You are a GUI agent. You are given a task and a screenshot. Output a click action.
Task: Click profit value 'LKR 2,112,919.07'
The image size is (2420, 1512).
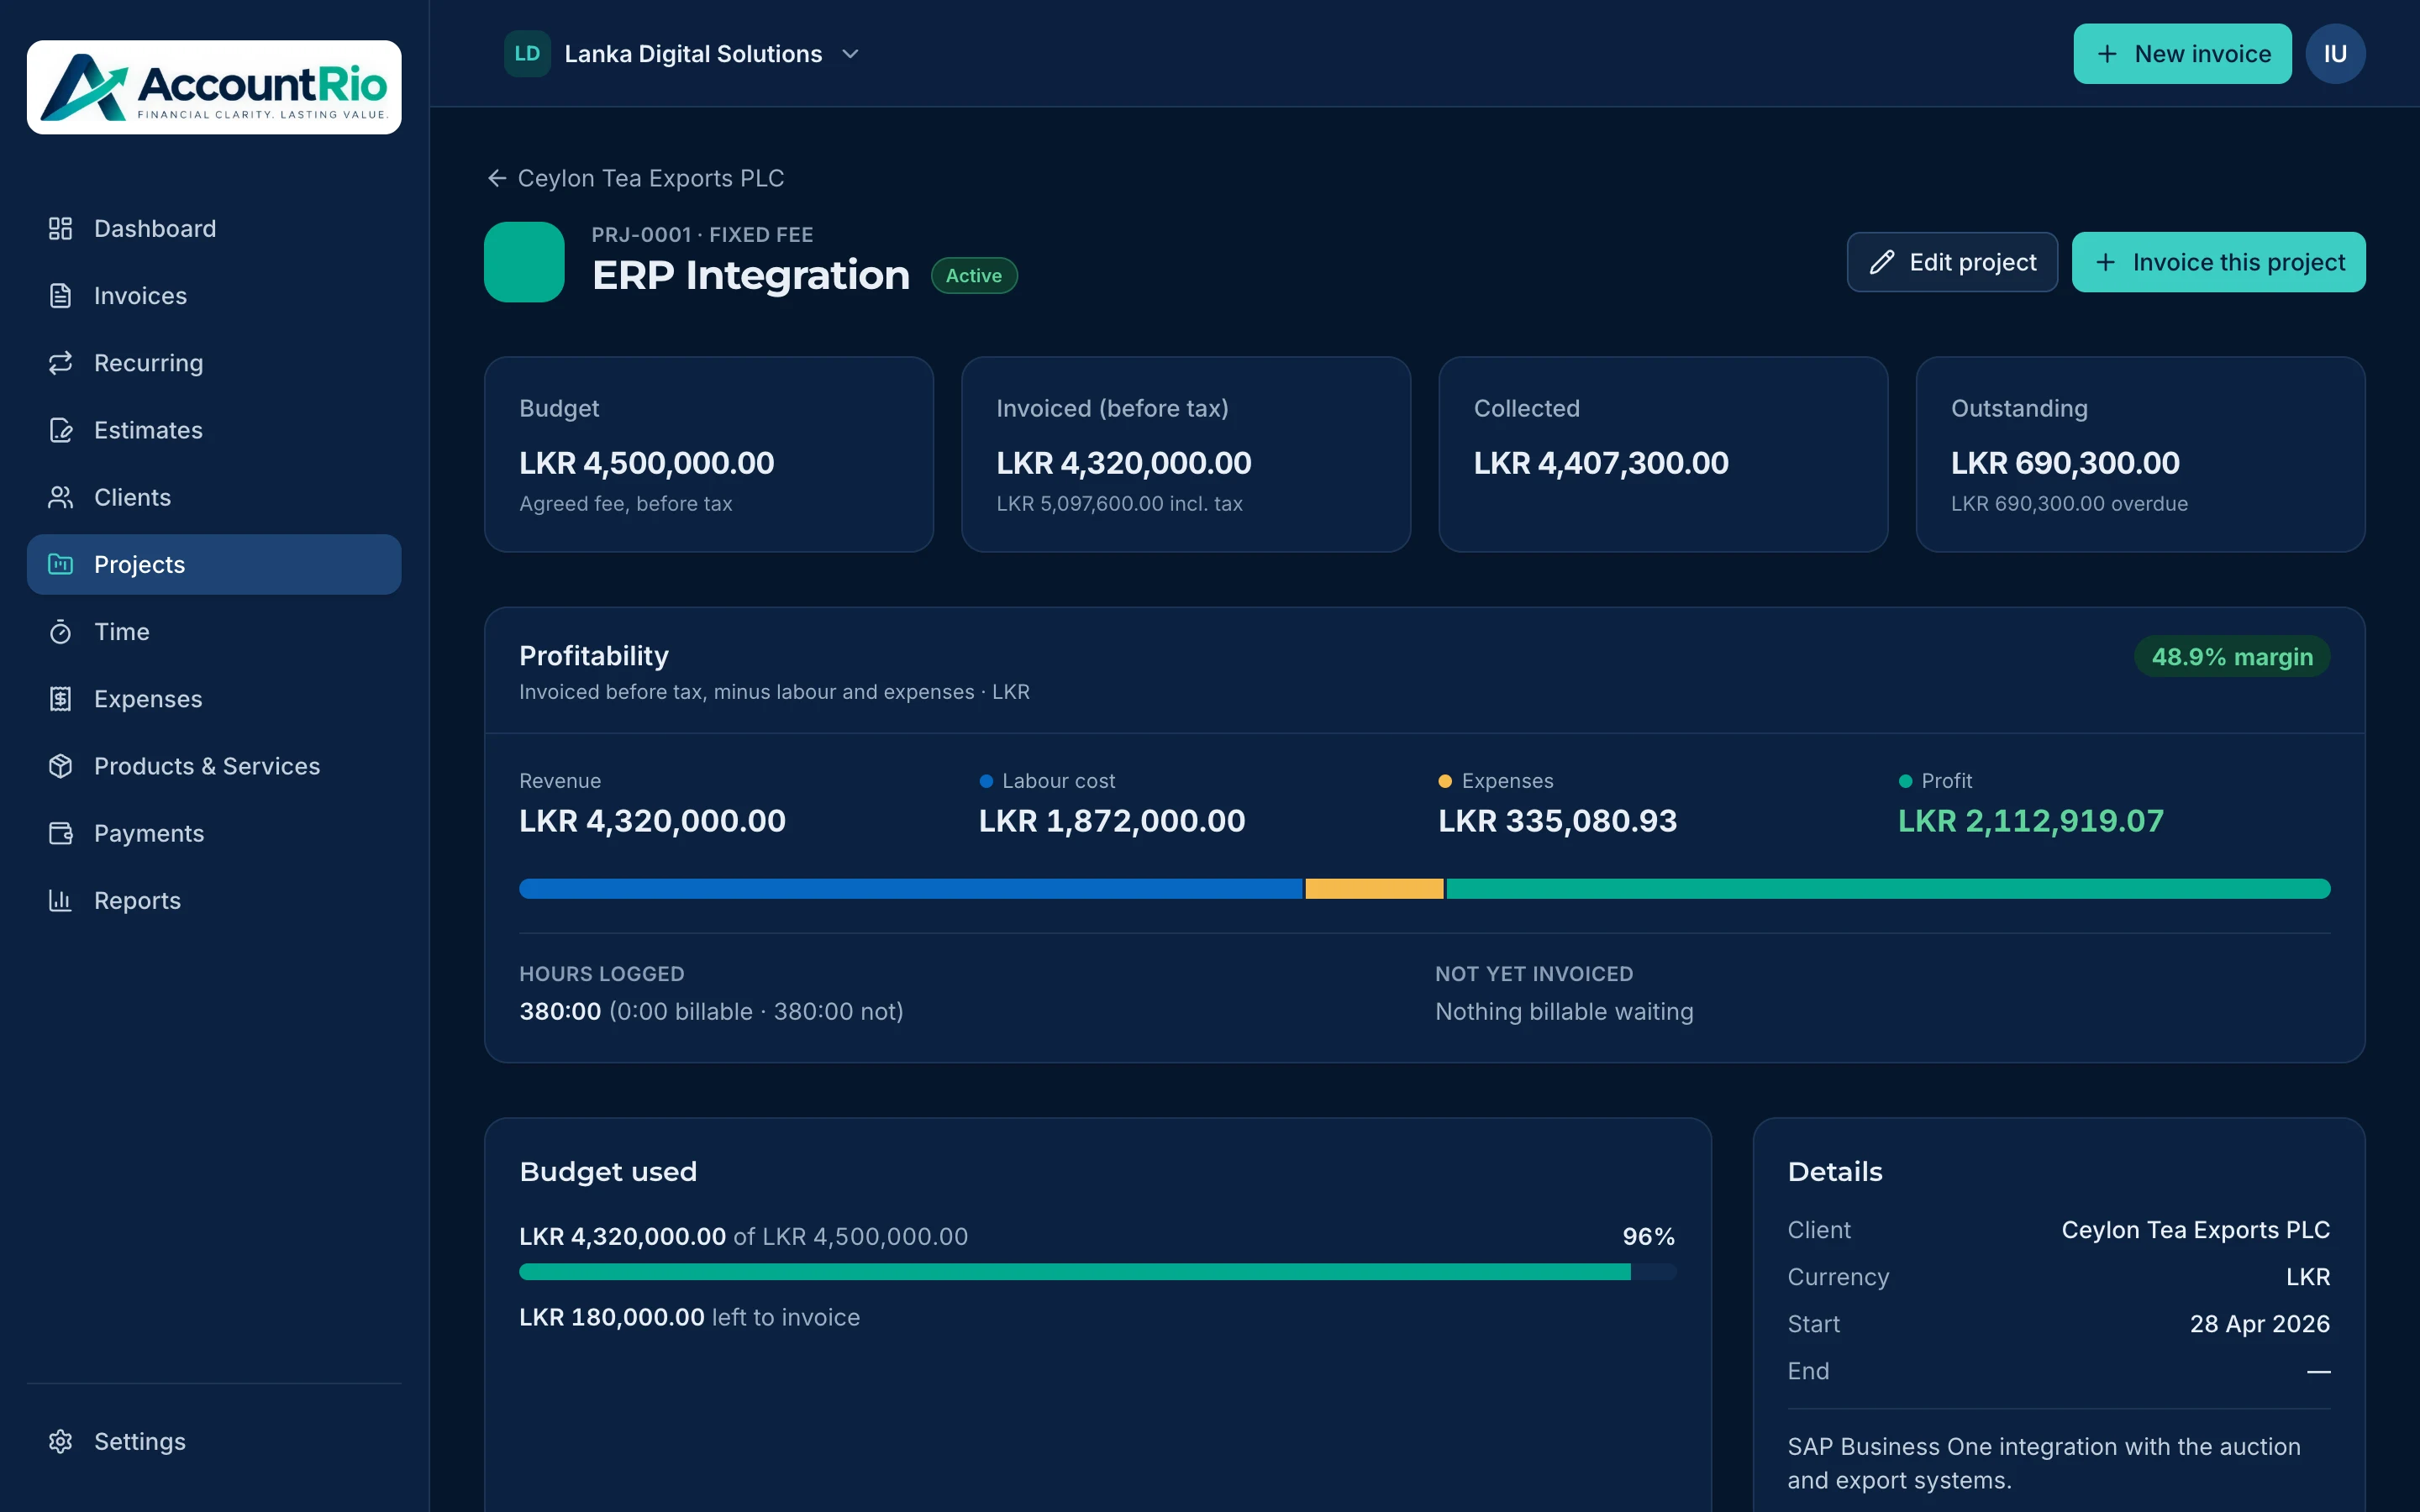click(x=2030, y=821)
